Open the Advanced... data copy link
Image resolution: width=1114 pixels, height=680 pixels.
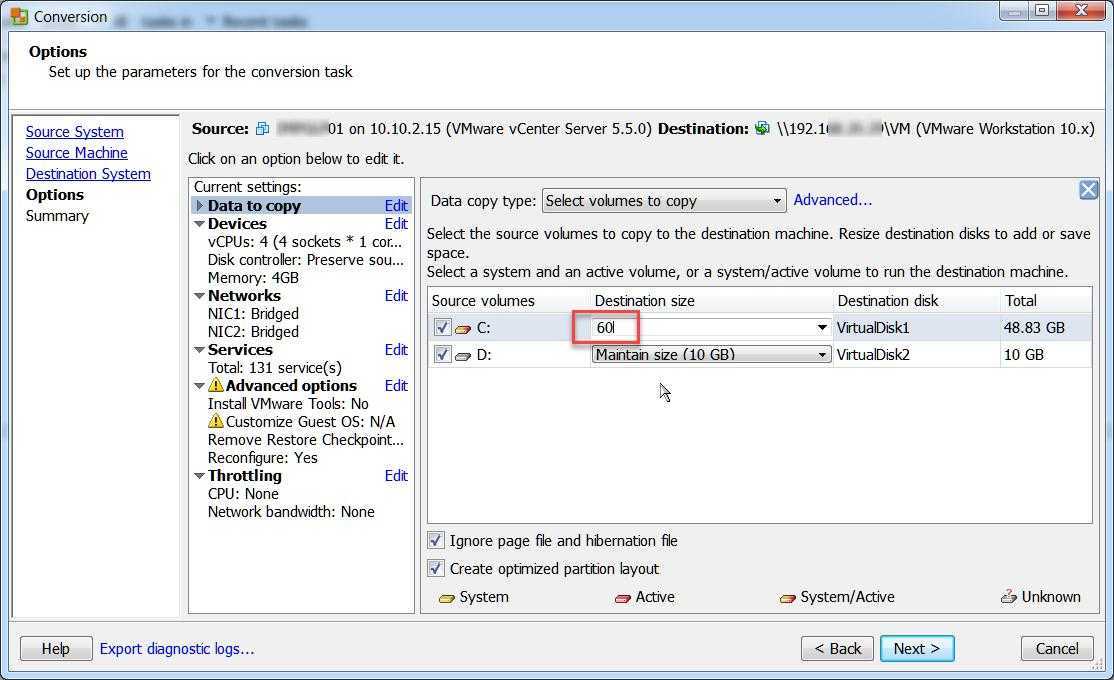(833, 200)
